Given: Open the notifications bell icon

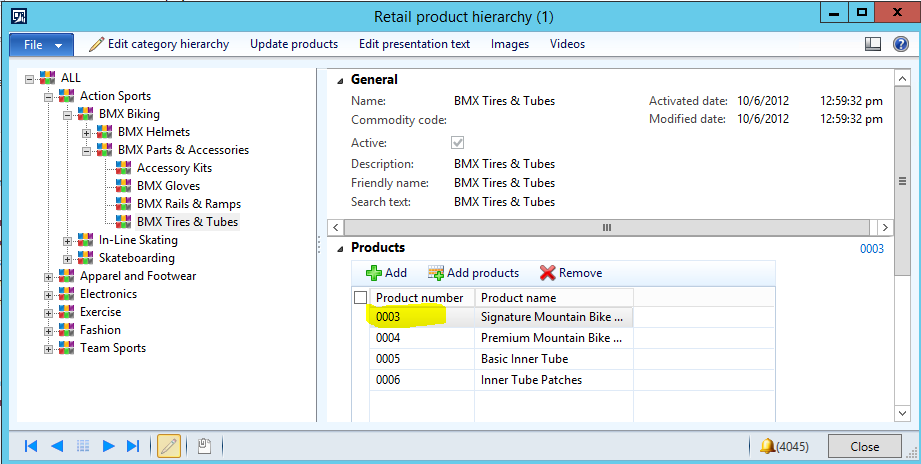Looking at the screenshot, I should [x=767, y=446].
